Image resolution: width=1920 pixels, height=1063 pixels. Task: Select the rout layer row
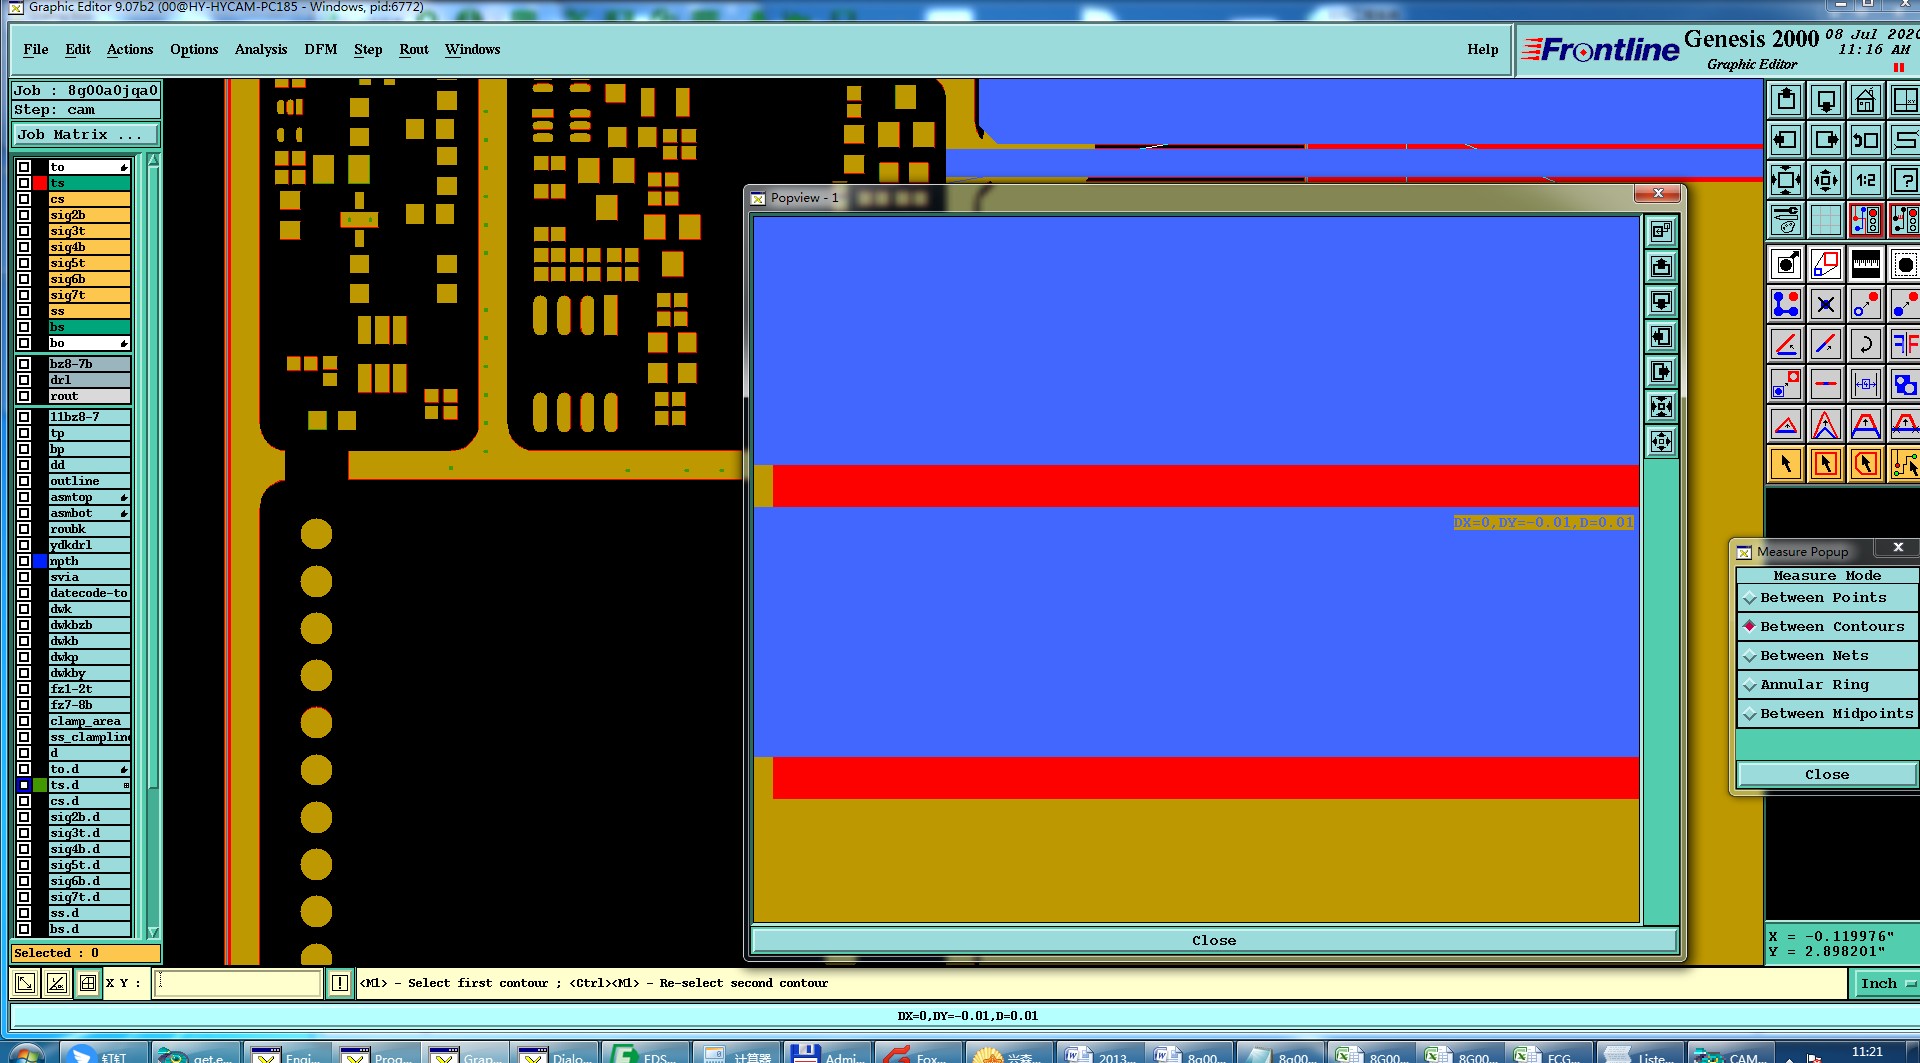89,396
